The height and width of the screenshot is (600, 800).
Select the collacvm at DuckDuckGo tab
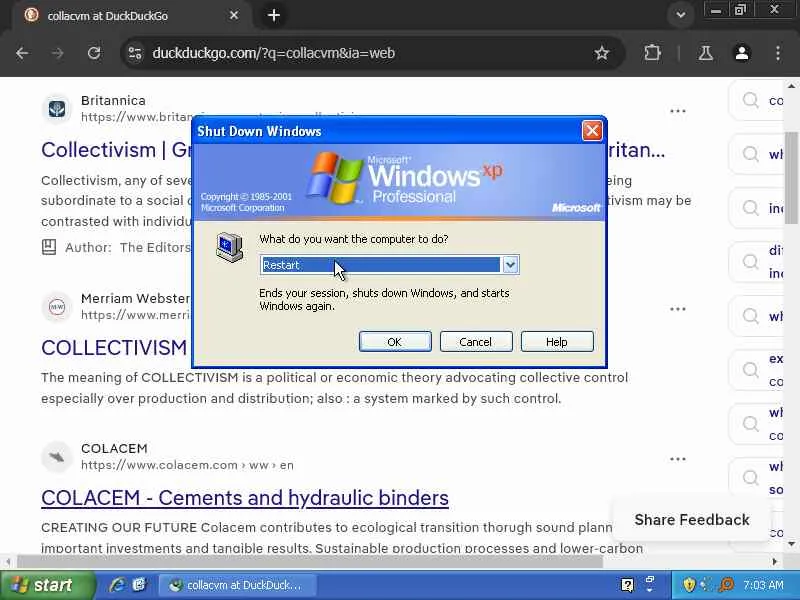pyautogui.click(x=131, y=16)
